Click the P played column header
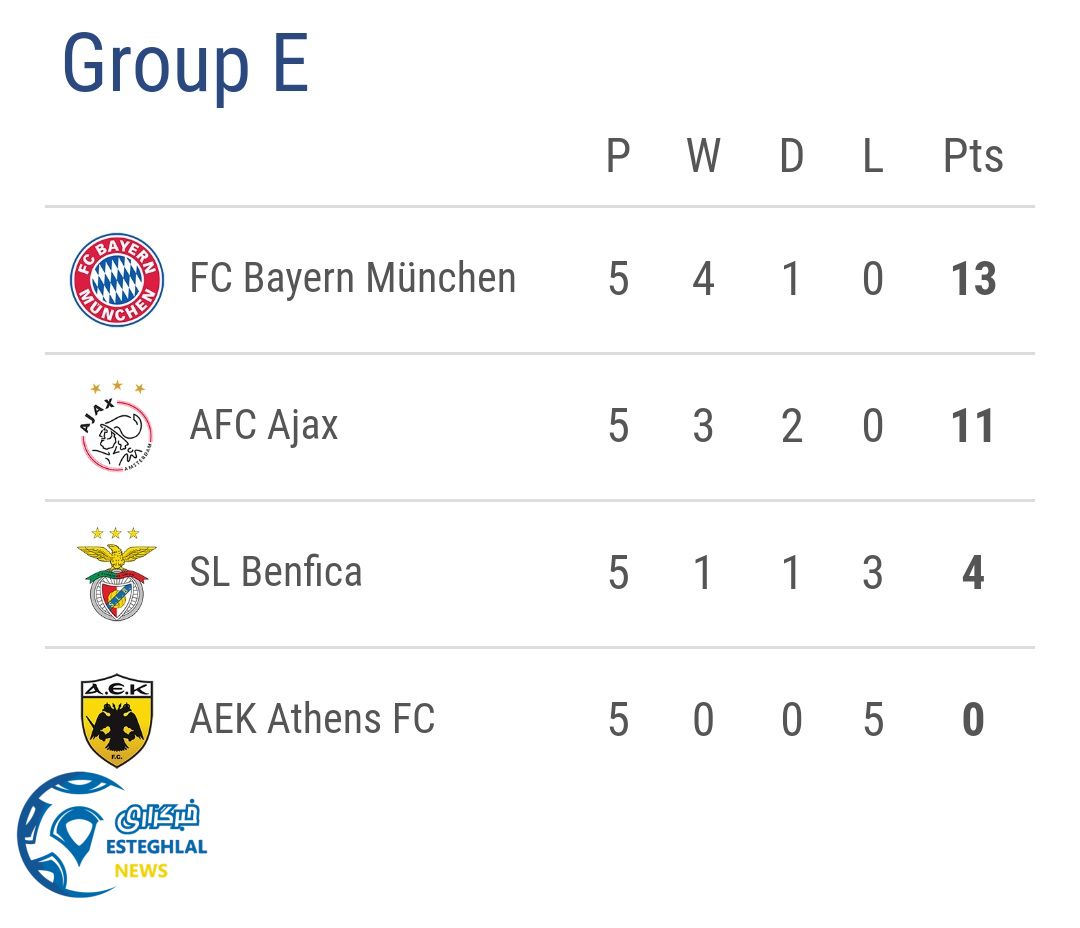This screenshot has width=1080, height=928. (618, 157)
